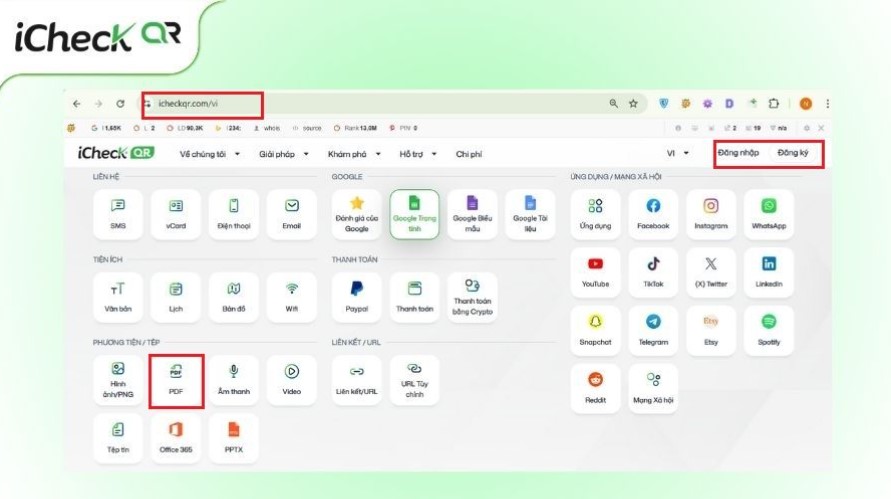Pick the Ứng dụng app card

tap(596, 214)
